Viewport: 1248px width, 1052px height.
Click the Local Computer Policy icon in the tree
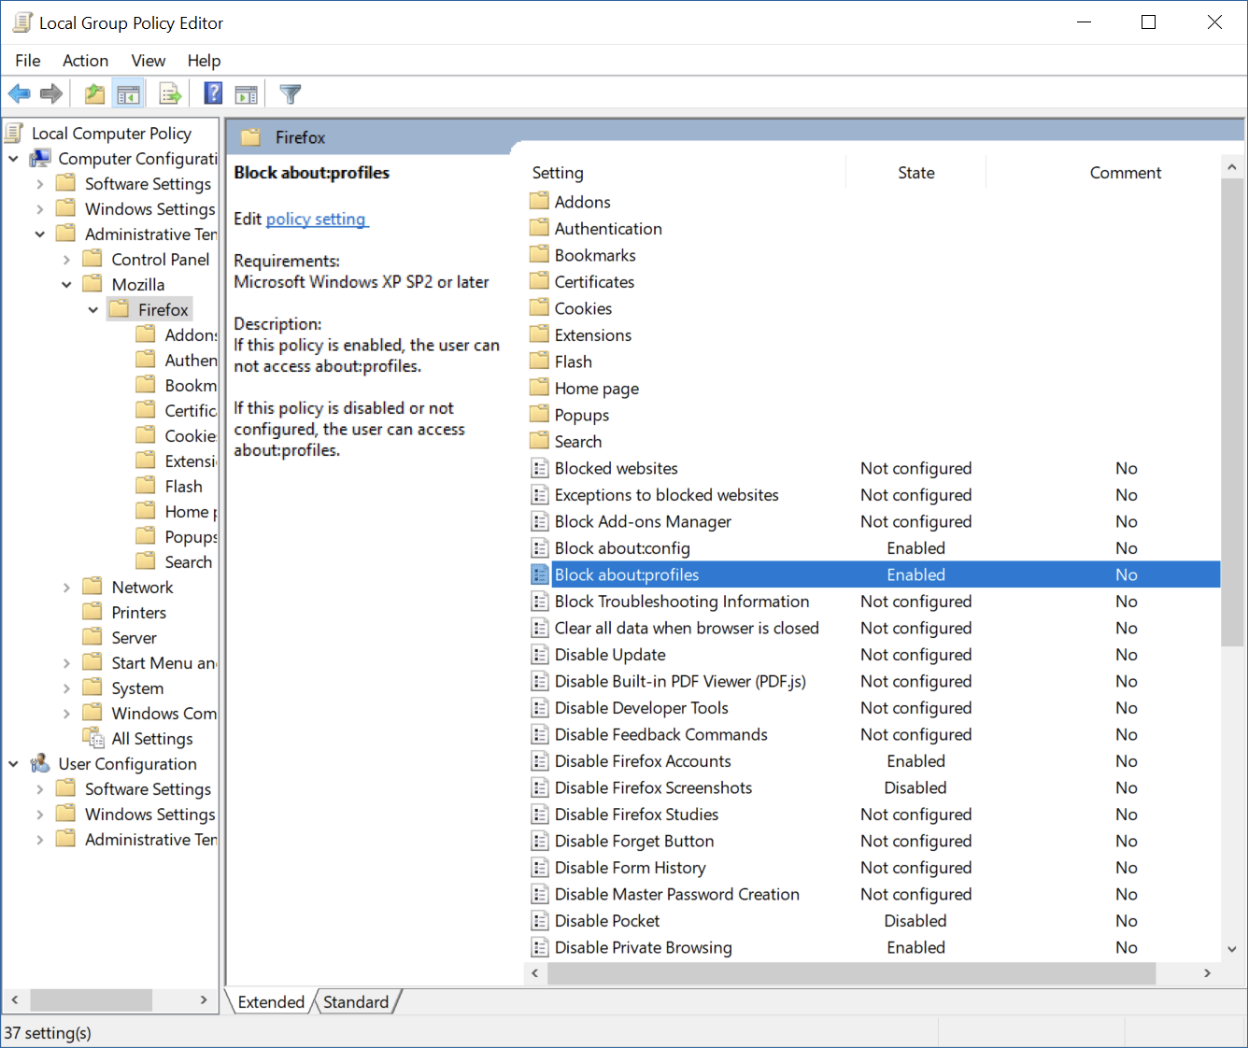(14, 133)
